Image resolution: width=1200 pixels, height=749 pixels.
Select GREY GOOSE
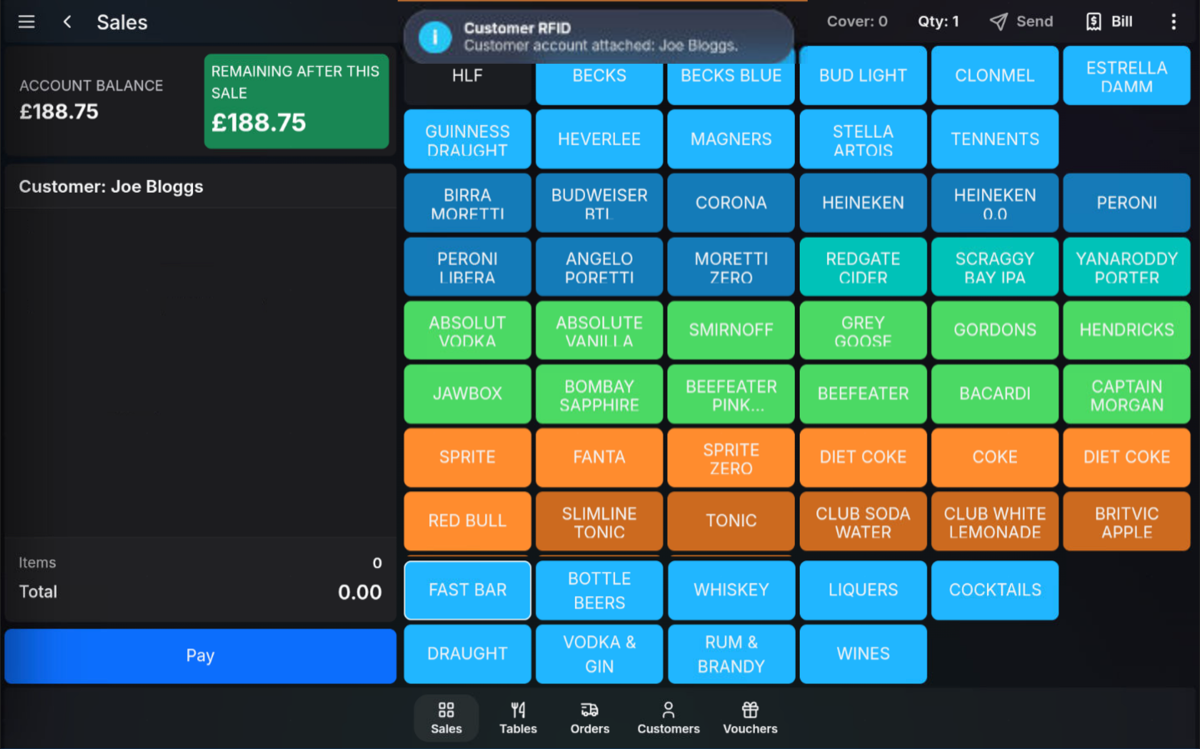pyautogui.click(x=863, y=330)
